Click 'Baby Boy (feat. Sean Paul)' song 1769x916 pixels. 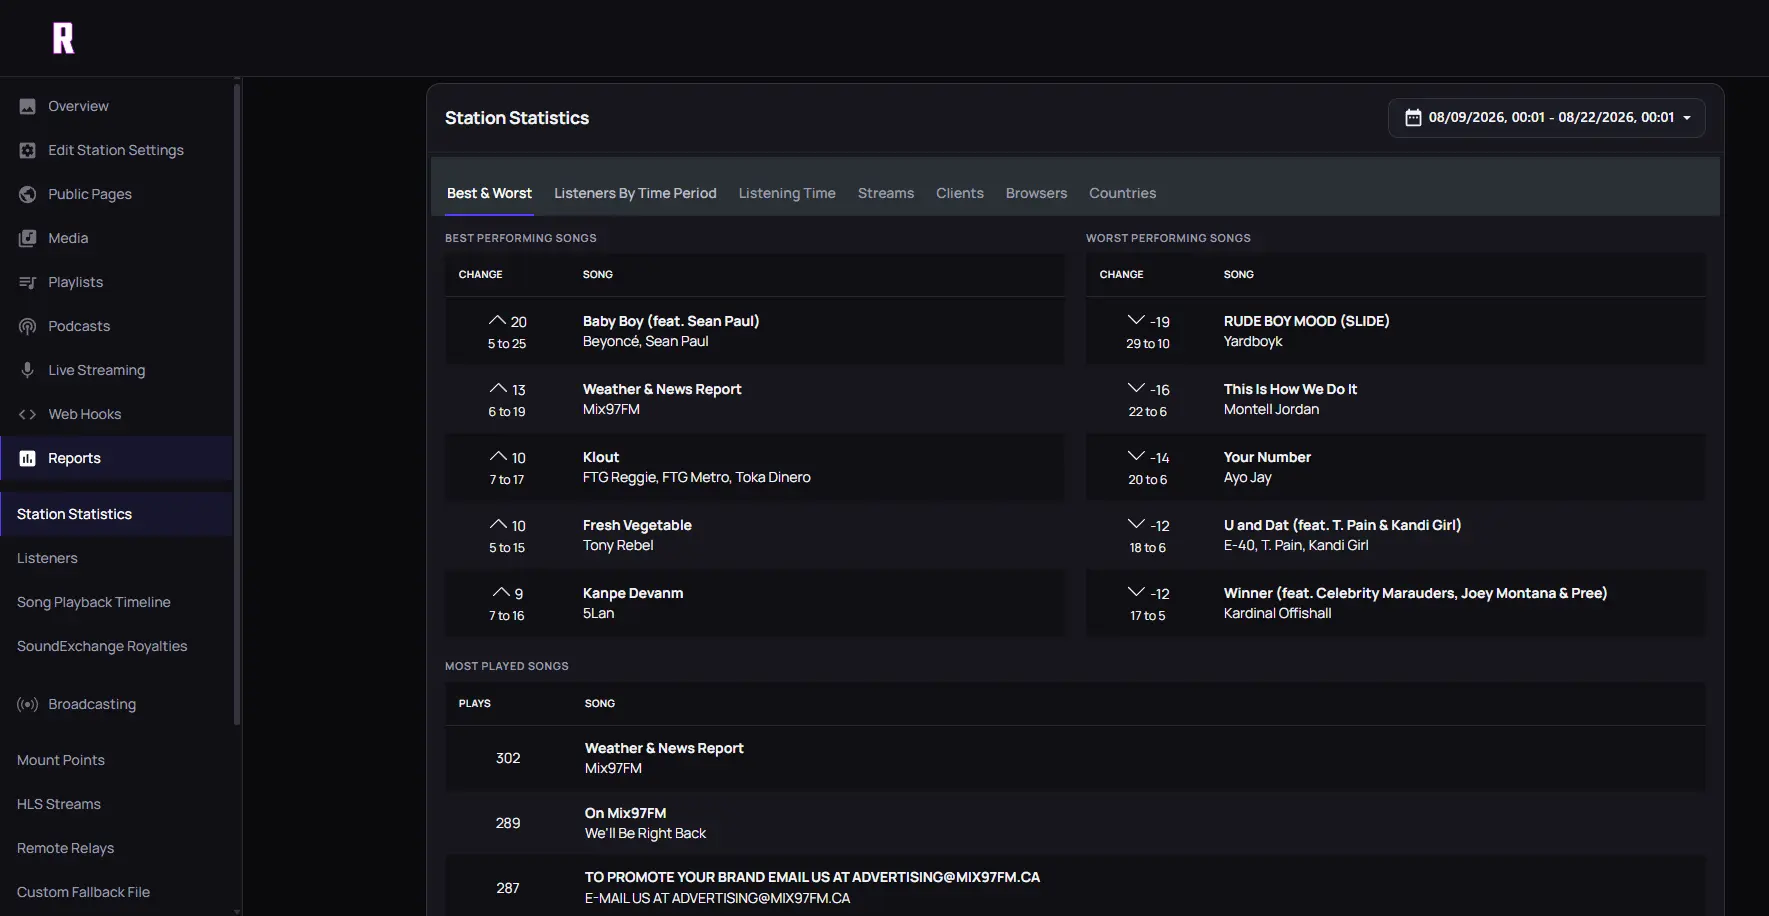[x=671, y=321]
